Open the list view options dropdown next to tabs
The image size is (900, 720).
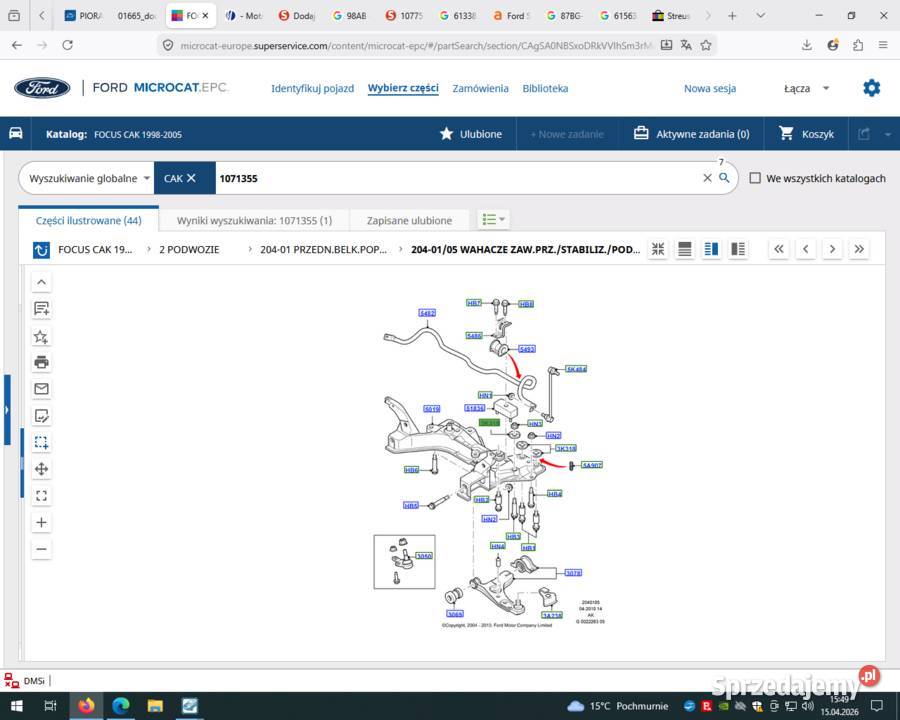click(x=494, y=219)
